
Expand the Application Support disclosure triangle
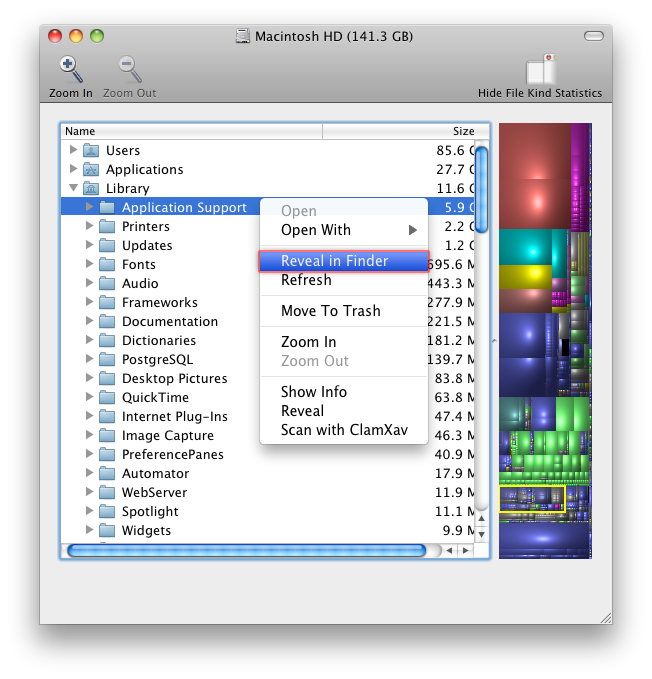(x=89, y=207)
